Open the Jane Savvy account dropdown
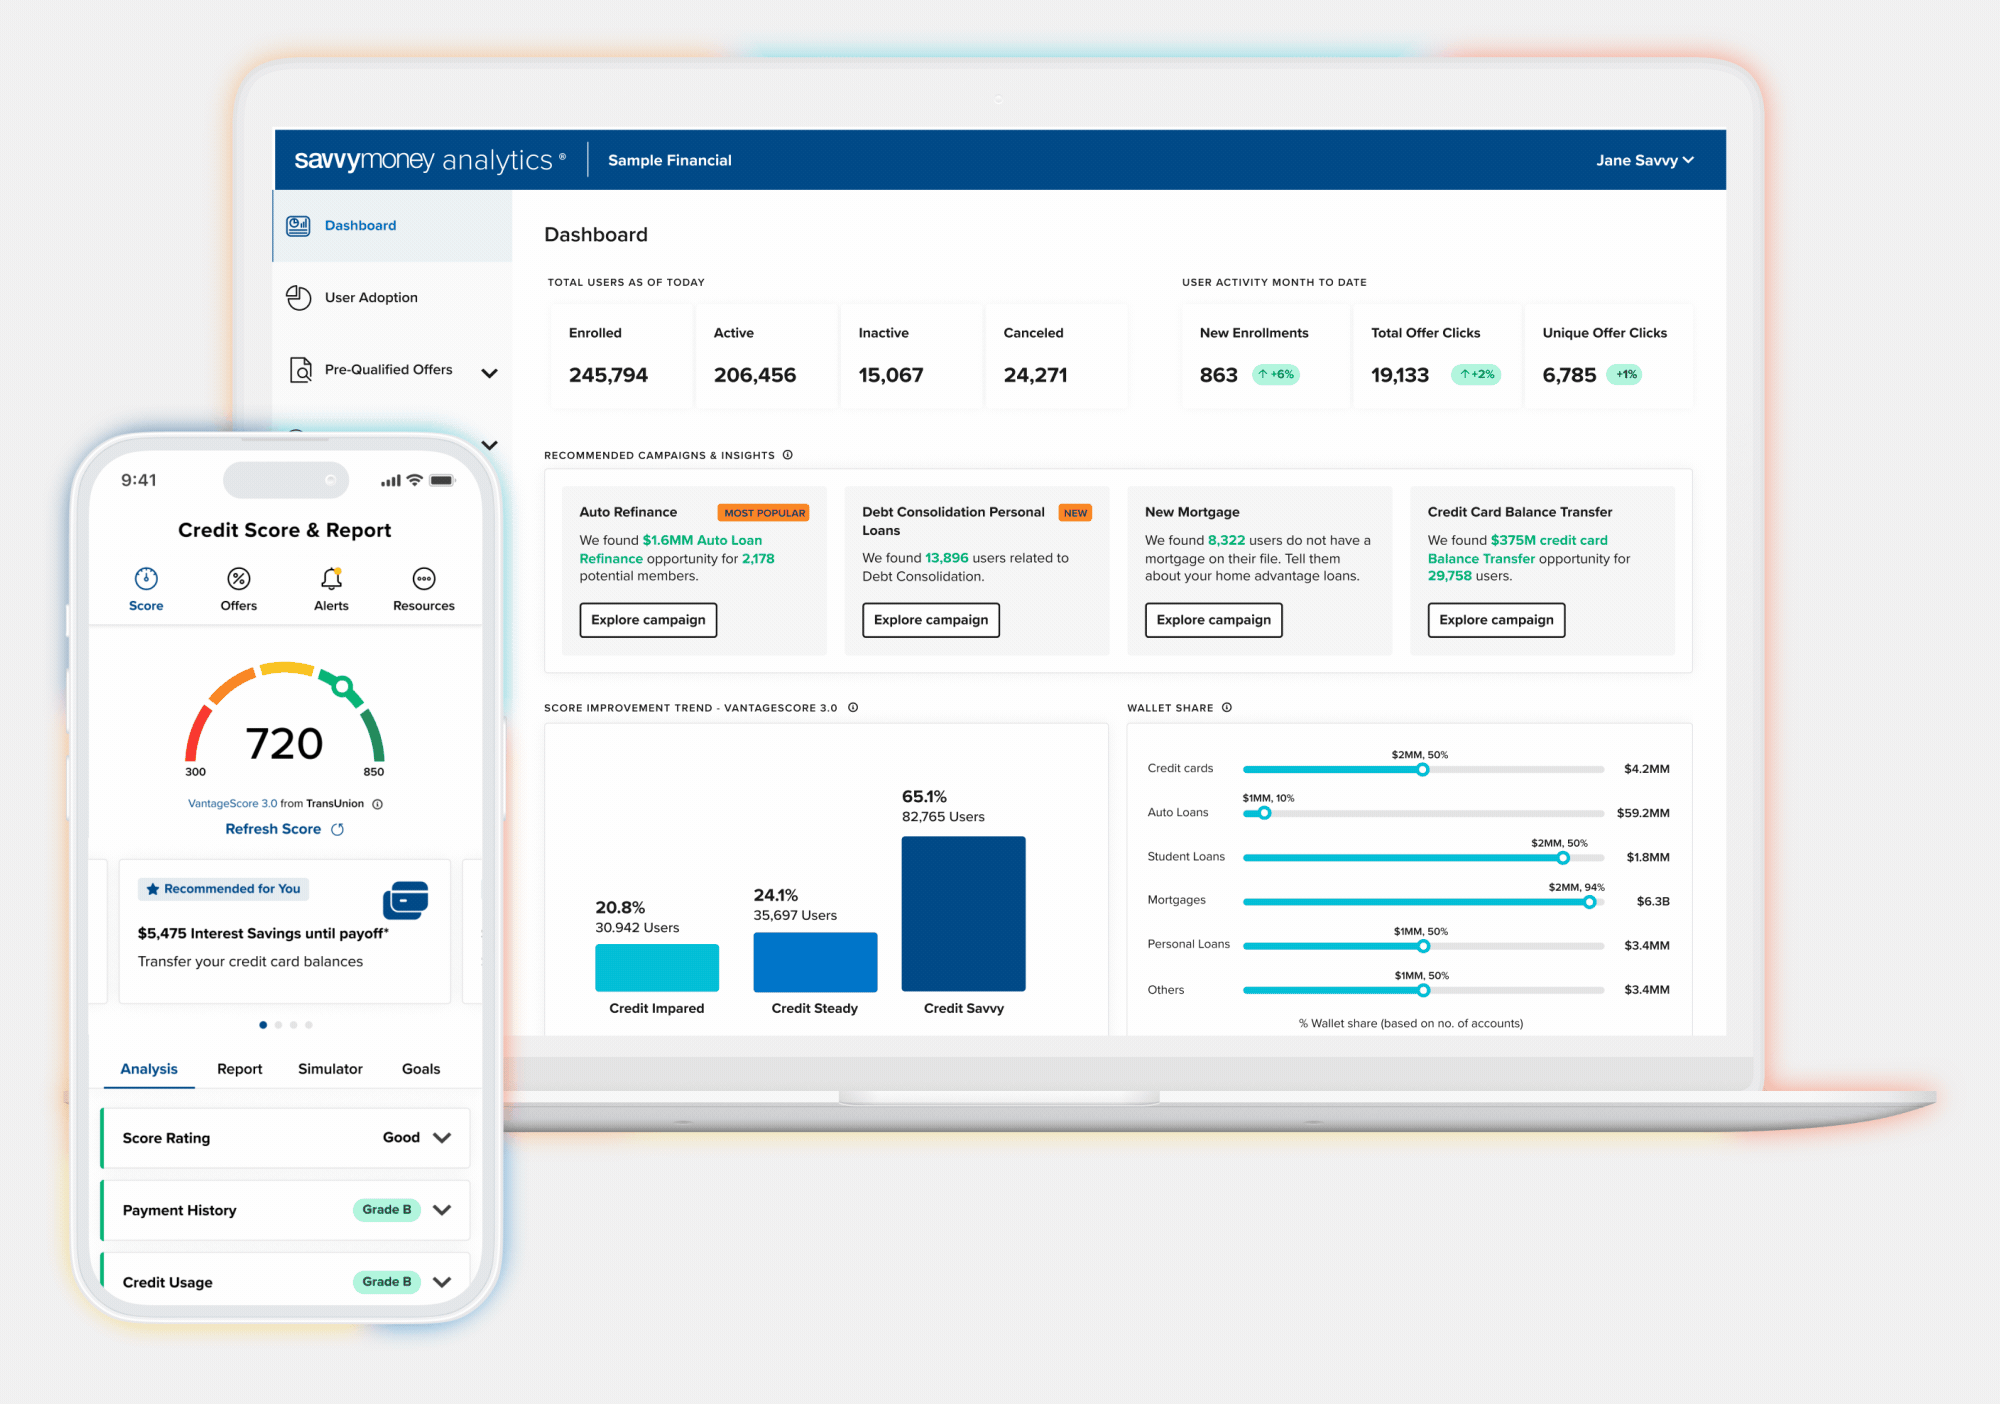Viewport: 2000px width, 1404px height. click(x=1644, y=160)
